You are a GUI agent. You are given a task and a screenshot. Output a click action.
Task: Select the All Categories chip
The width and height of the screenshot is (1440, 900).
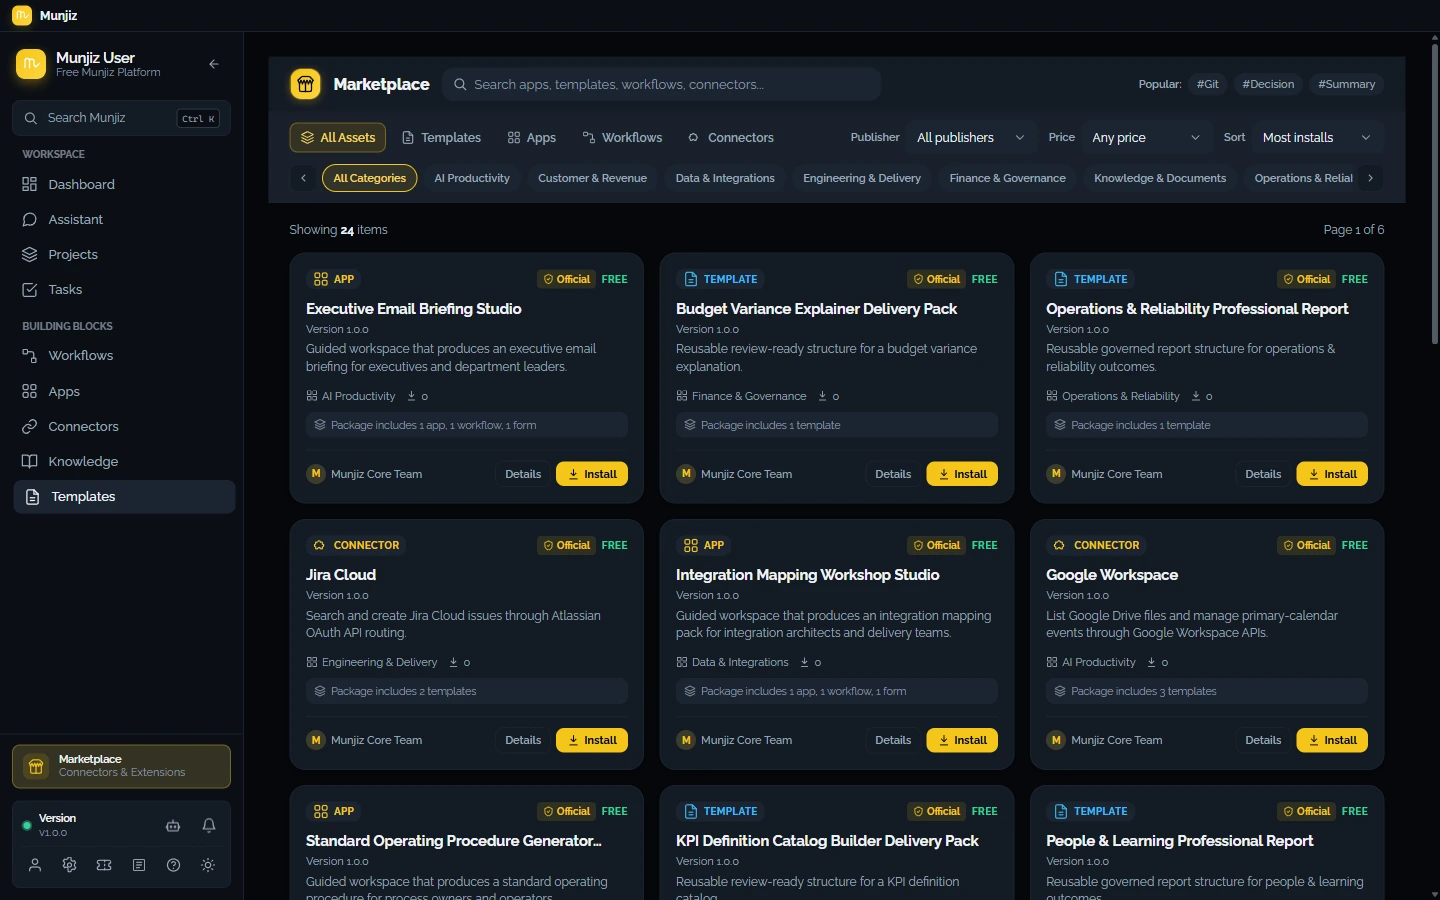pos(369,178)
